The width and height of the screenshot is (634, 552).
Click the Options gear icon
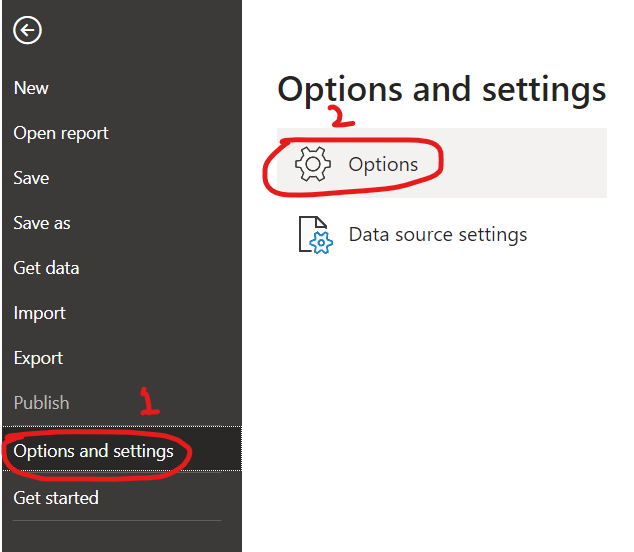pyautogui.click(x=313, y=164)
